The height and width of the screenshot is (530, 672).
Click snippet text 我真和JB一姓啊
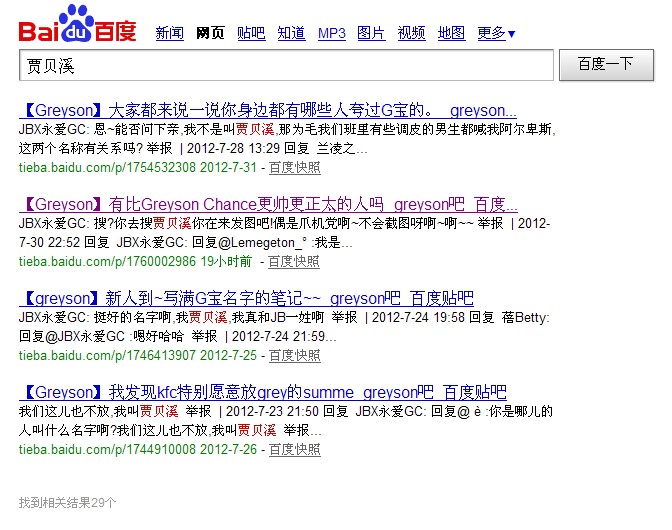[278, 317]
